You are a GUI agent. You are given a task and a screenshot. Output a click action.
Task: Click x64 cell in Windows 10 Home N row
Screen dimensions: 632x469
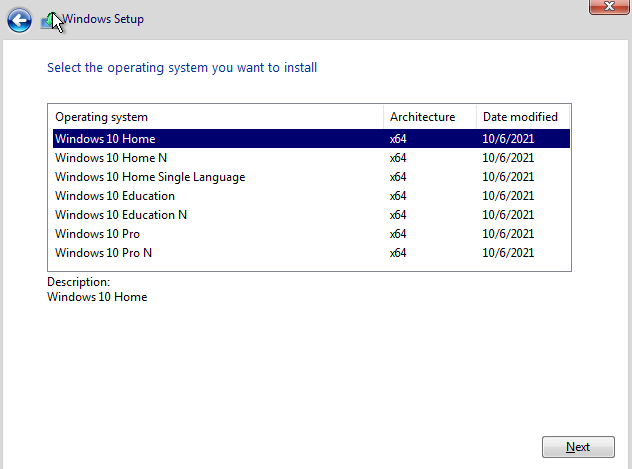[398, 158]
